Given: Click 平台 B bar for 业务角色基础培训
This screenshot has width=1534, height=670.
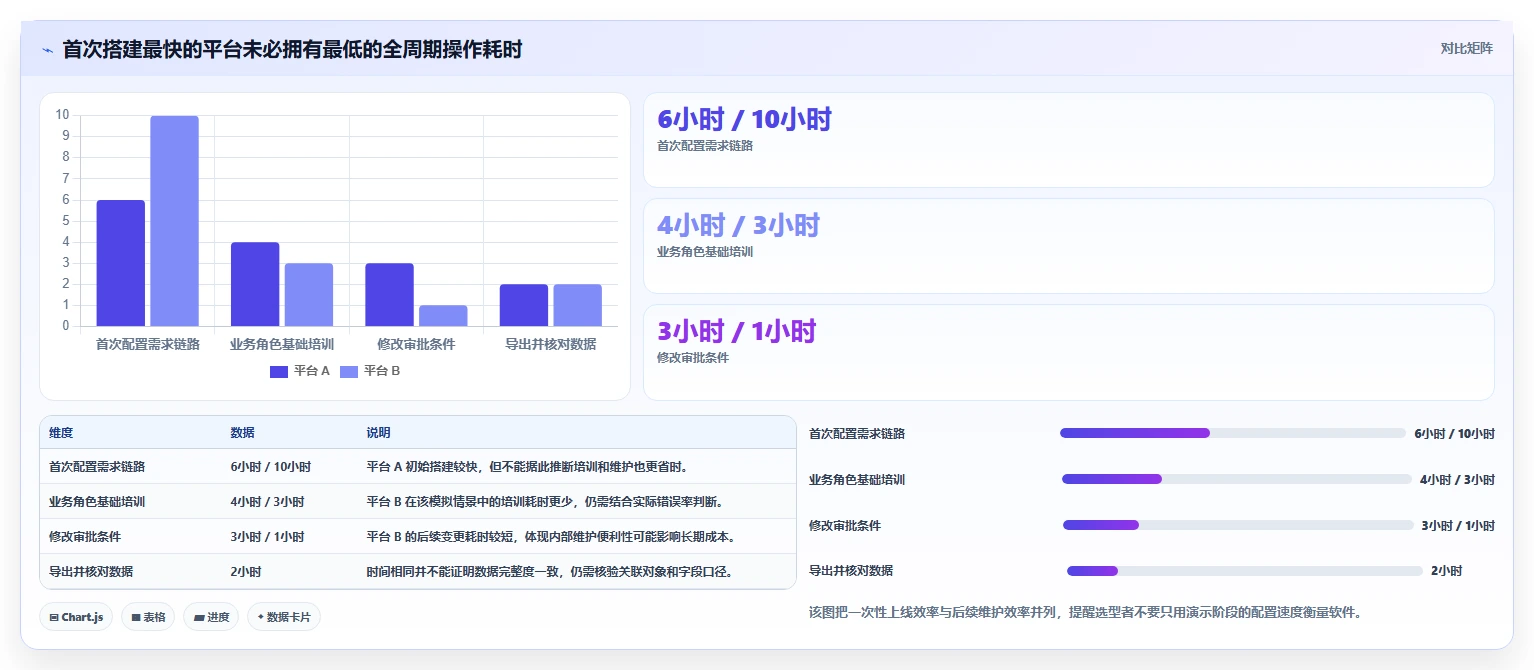Looking at the screenshot, I should pos(309,295).
